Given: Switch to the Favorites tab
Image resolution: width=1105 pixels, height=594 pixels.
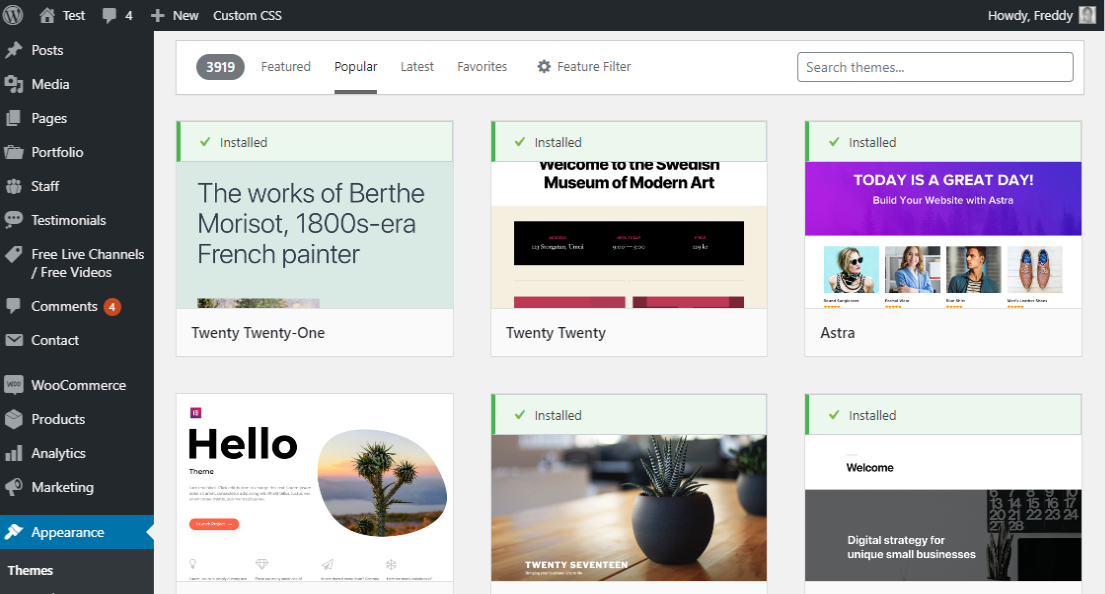Looking at the screenshot, I should pyautogui.click(x=482, y=66).
